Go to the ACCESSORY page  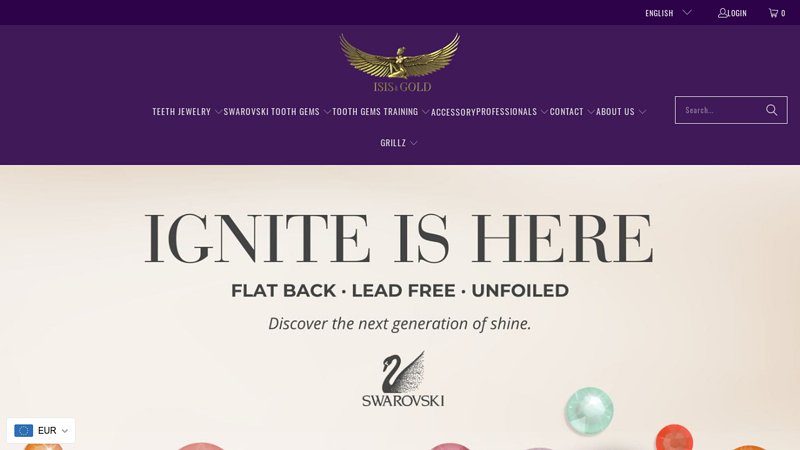pos(453,112)
